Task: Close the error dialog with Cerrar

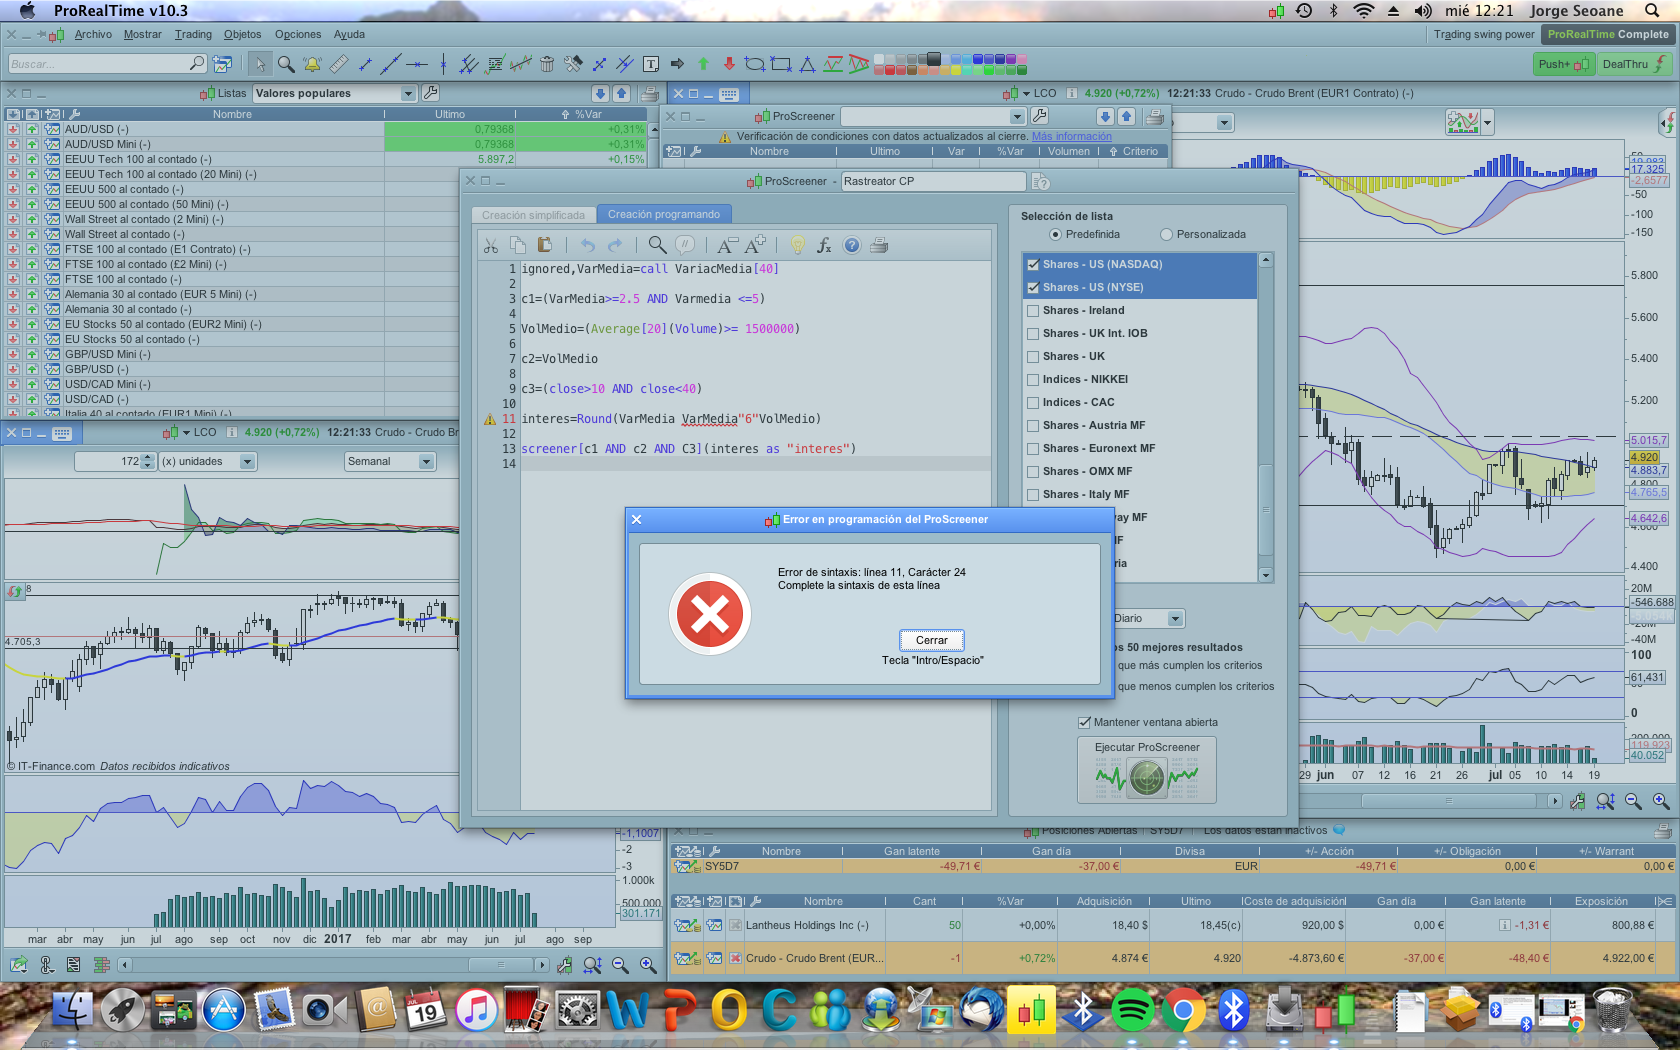Action: click(931, 640)
